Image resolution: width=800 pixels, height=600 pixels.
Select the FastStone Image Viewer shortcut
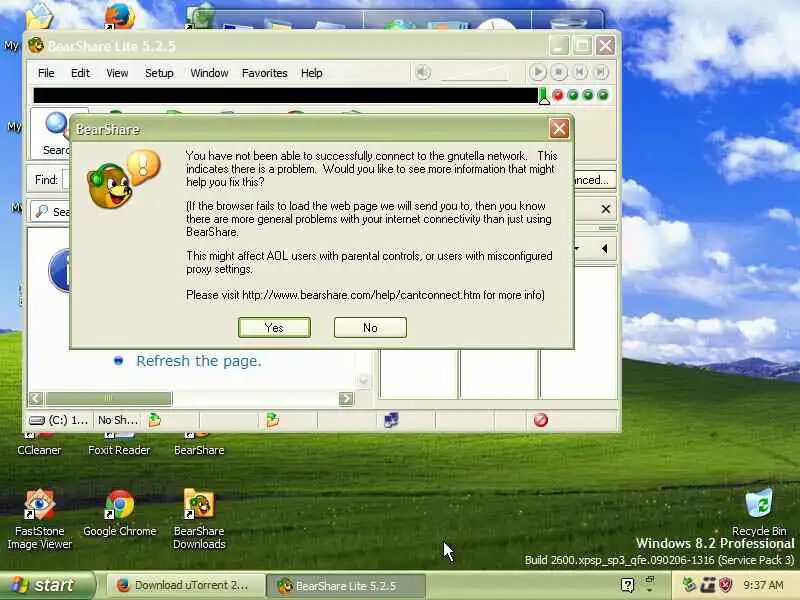coord(39,519)
